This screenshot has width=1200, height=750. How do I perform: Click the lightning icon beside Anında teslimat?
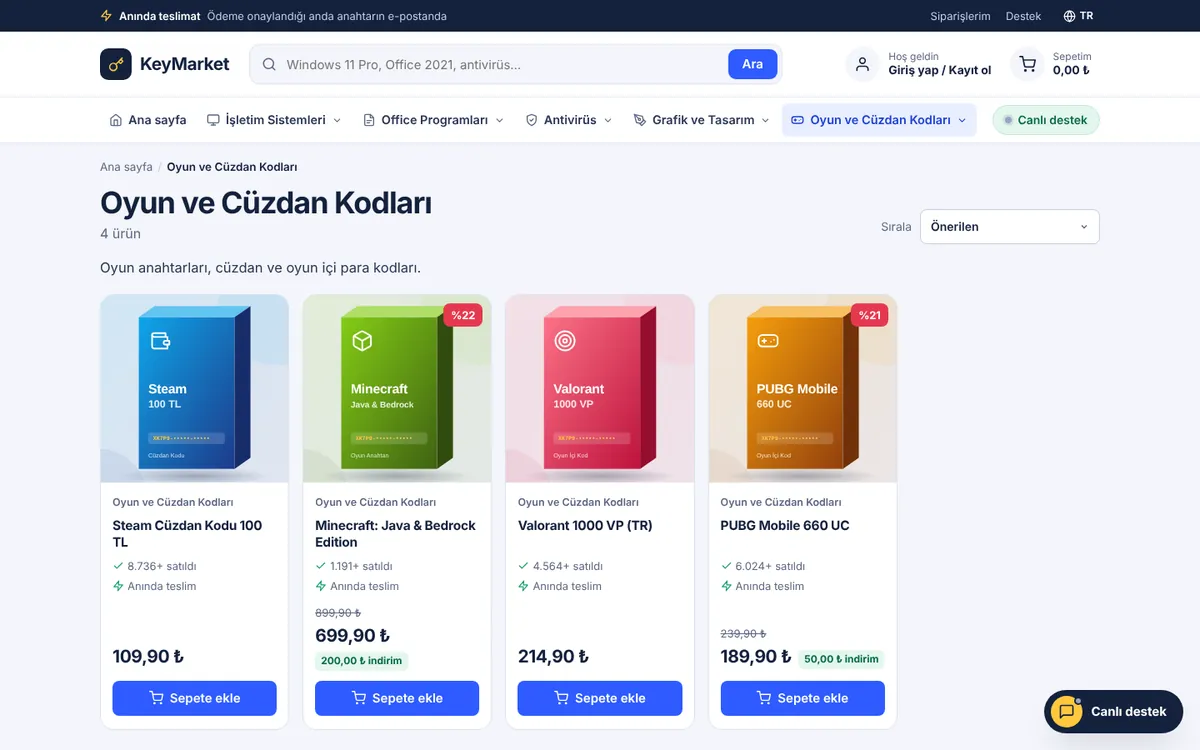107,16
